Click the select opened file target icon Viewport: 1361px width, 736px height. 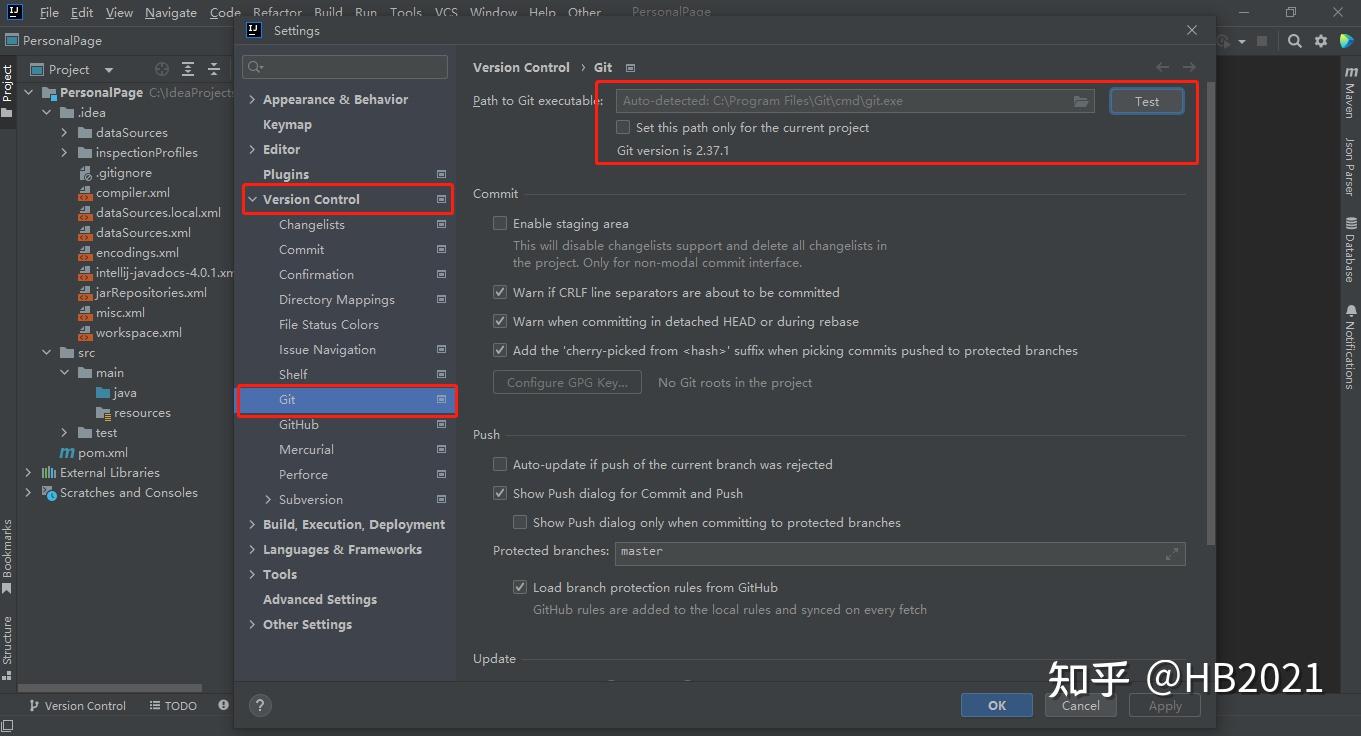pos(162,69)
